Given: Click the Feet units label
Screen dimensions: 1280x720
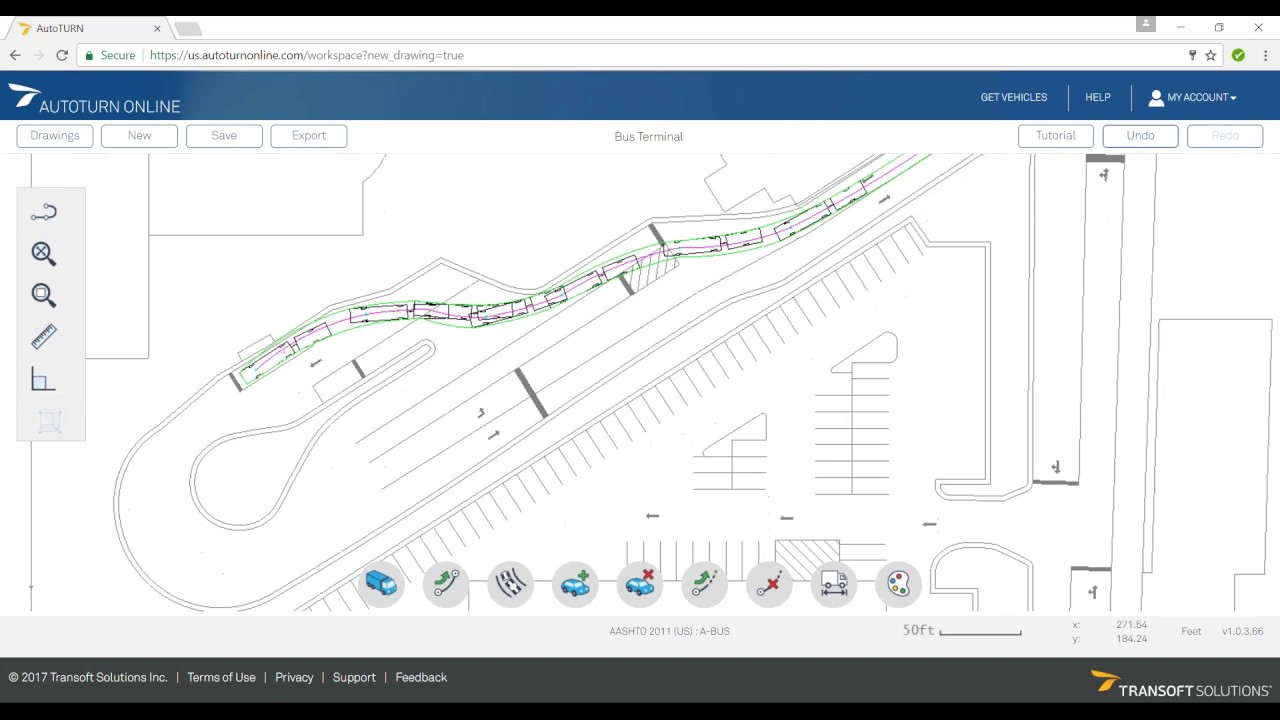Looking at the screenshot, I should pyautogui.click(x=1191, y=631).
